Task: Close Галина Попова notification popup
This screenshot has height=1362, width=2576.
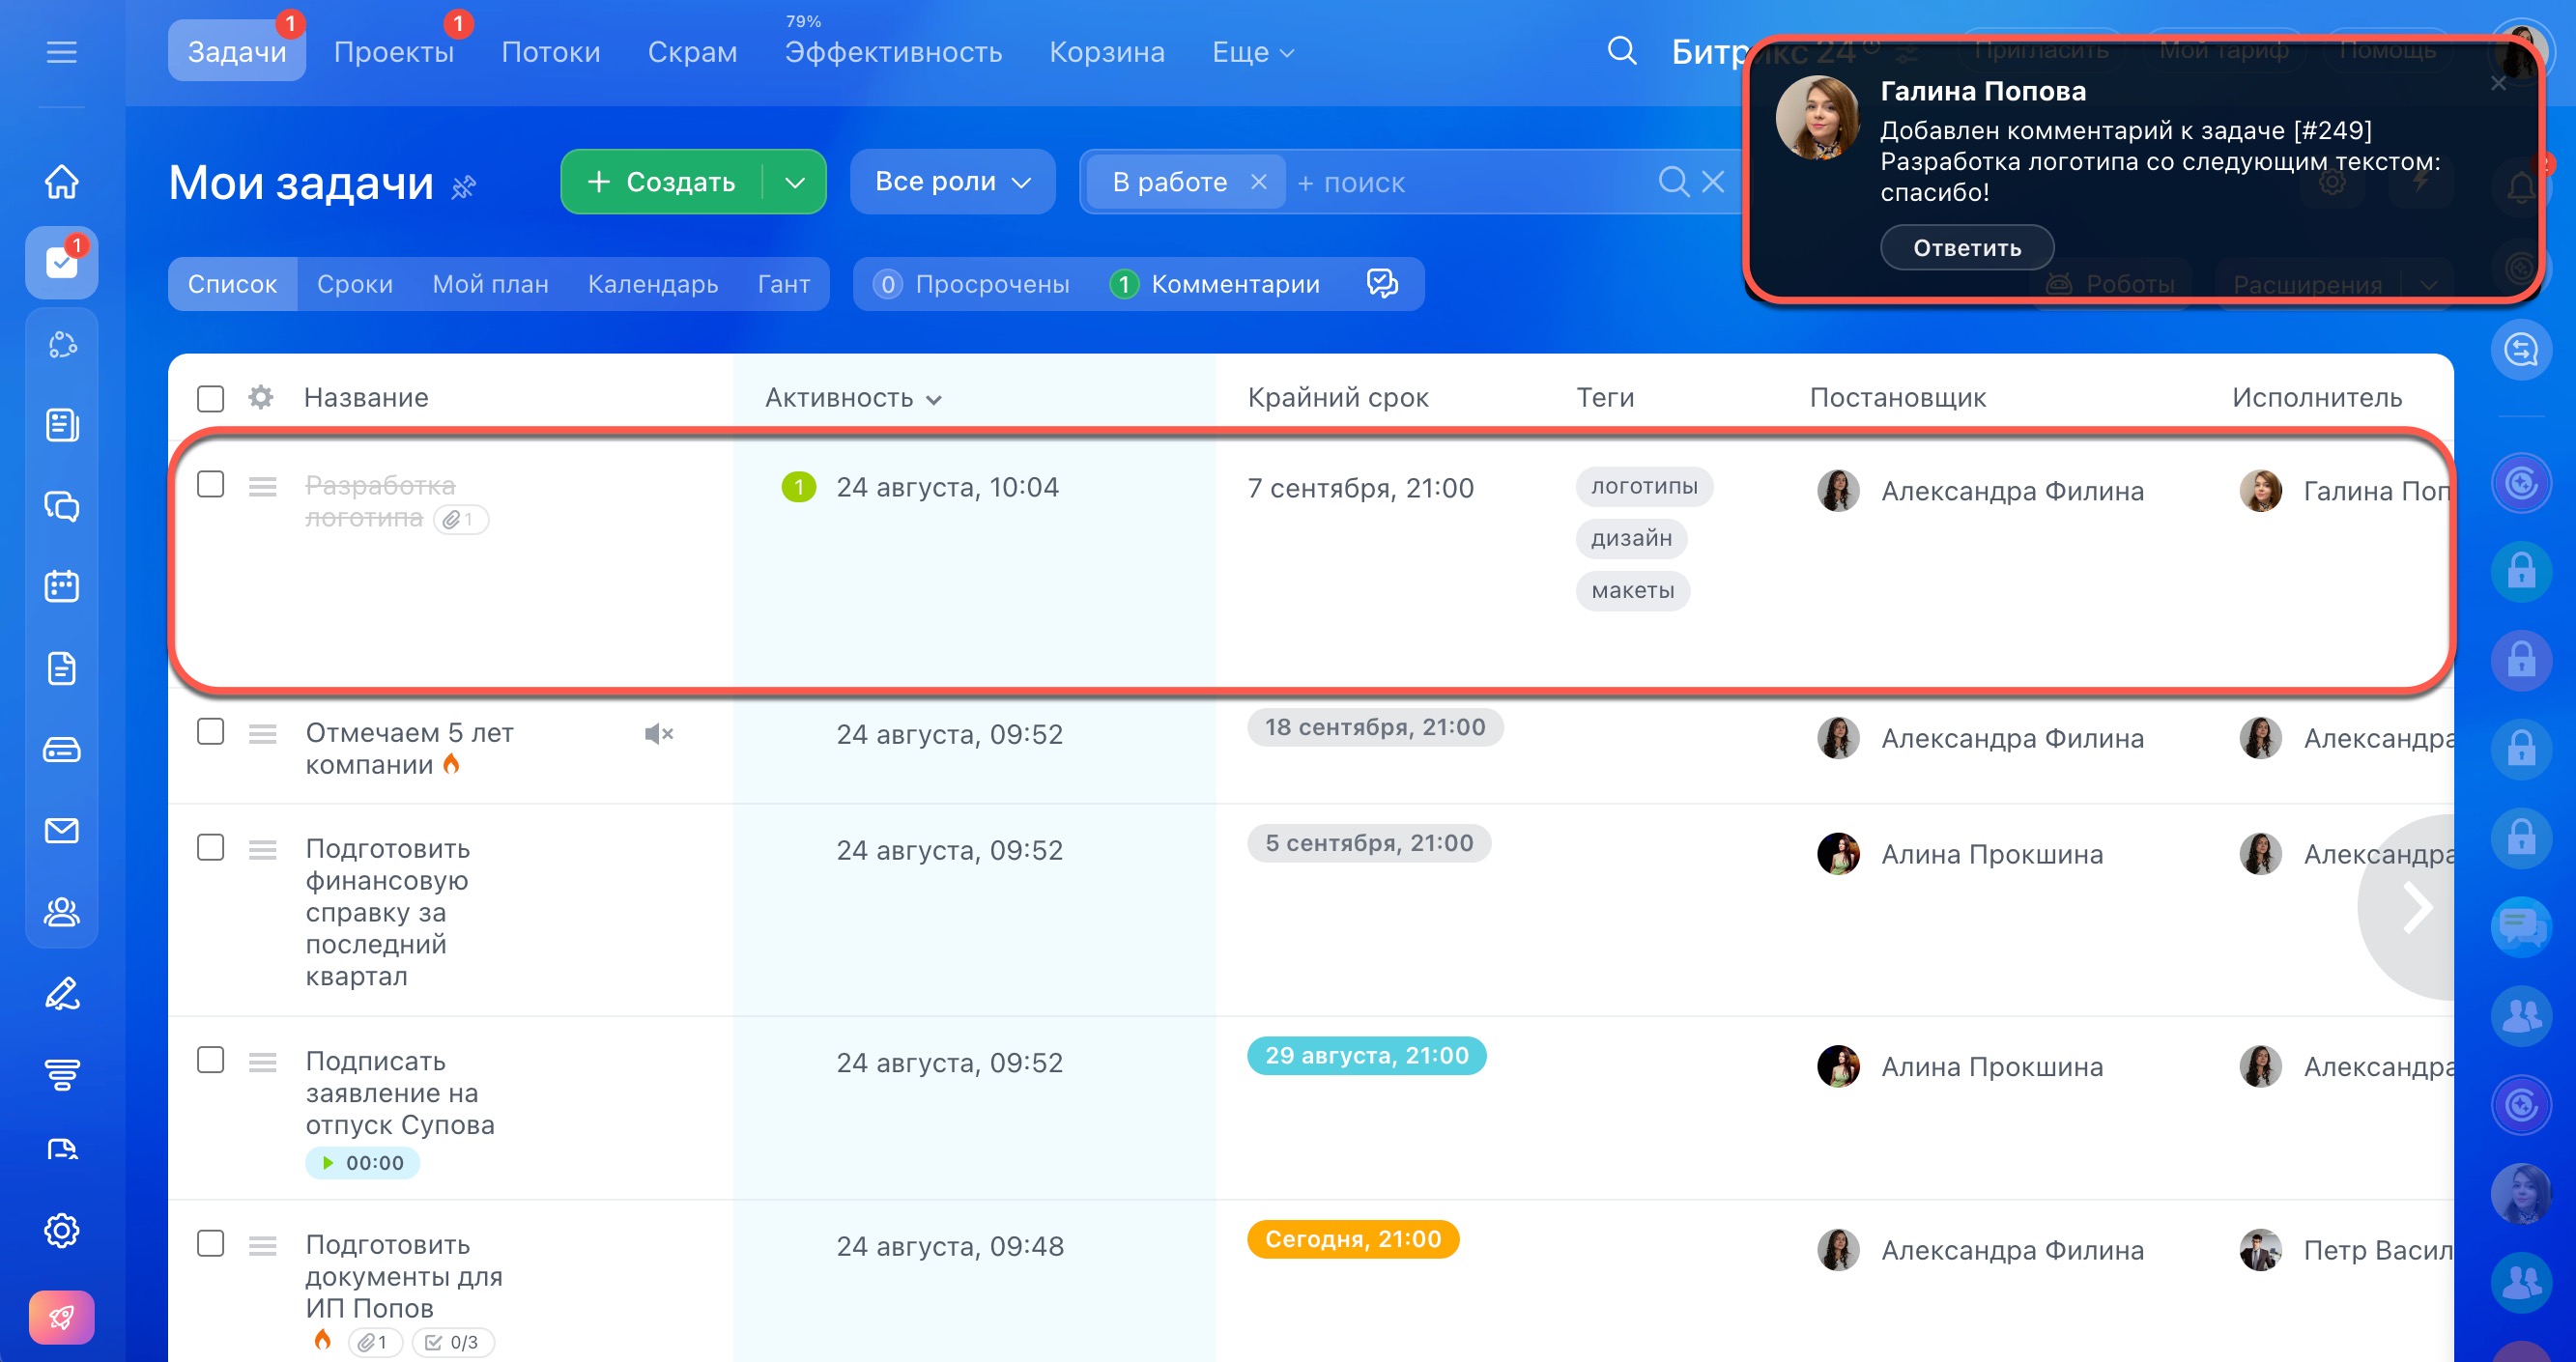Action: (2499, 83)
